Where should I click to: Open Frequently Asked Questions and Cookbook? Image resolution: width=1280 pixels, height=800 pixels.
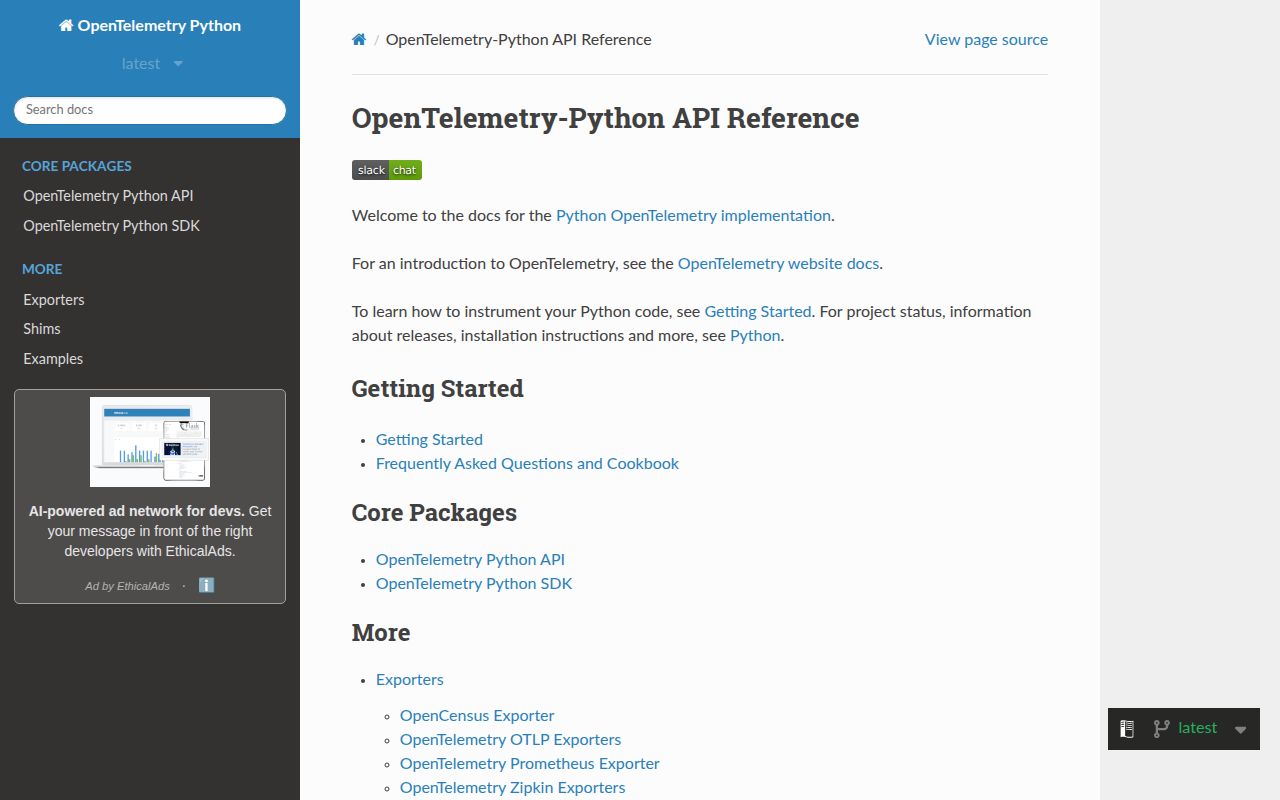(x=527, y=464)
